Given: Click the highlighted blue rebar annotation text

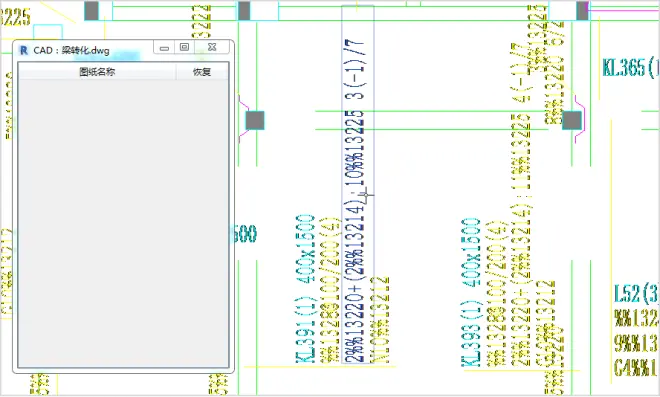Looking at the screenshot, I should pos(354,201).
